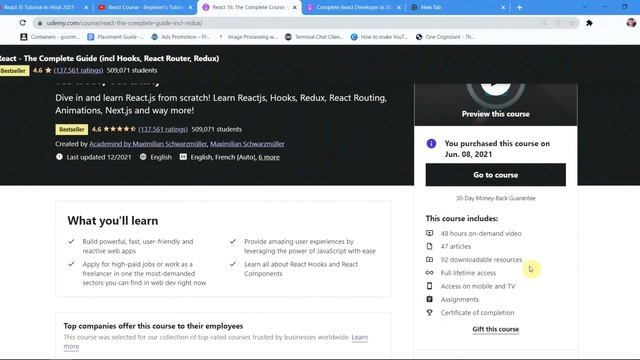Viewport: 640px width, 360px height.
Task: Open the Placement Guide bookmark
Action: [116, 37]
